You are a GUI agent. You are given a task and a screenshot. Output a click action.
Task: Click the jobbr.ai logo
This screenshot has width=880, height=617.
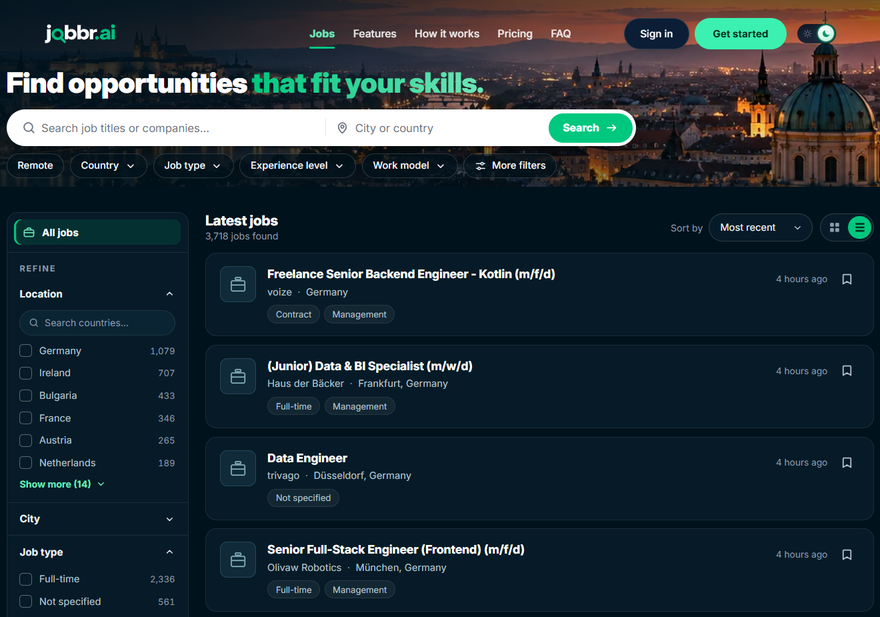point(80,34)
